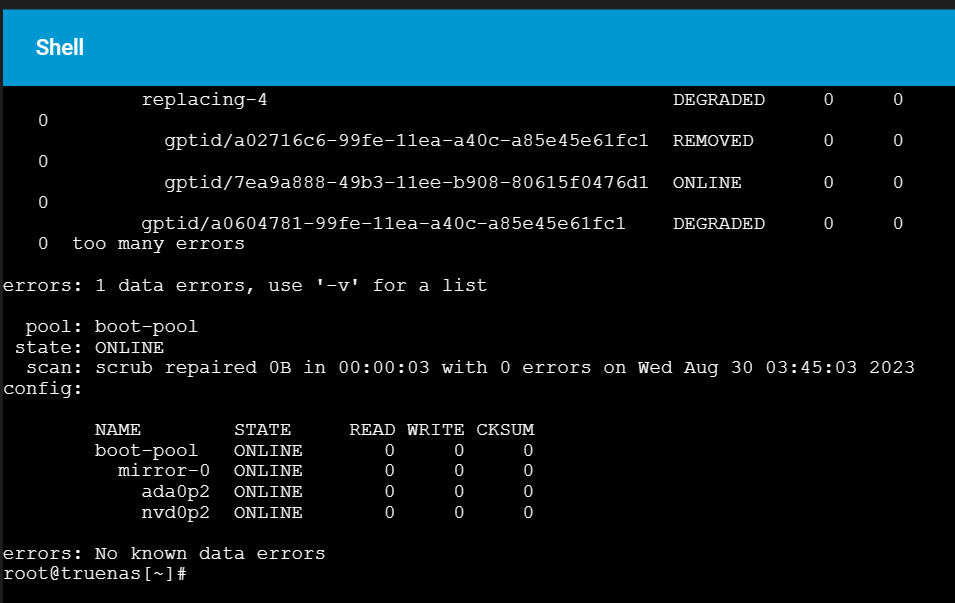Click the CKSUM column header

coord(505,429)
